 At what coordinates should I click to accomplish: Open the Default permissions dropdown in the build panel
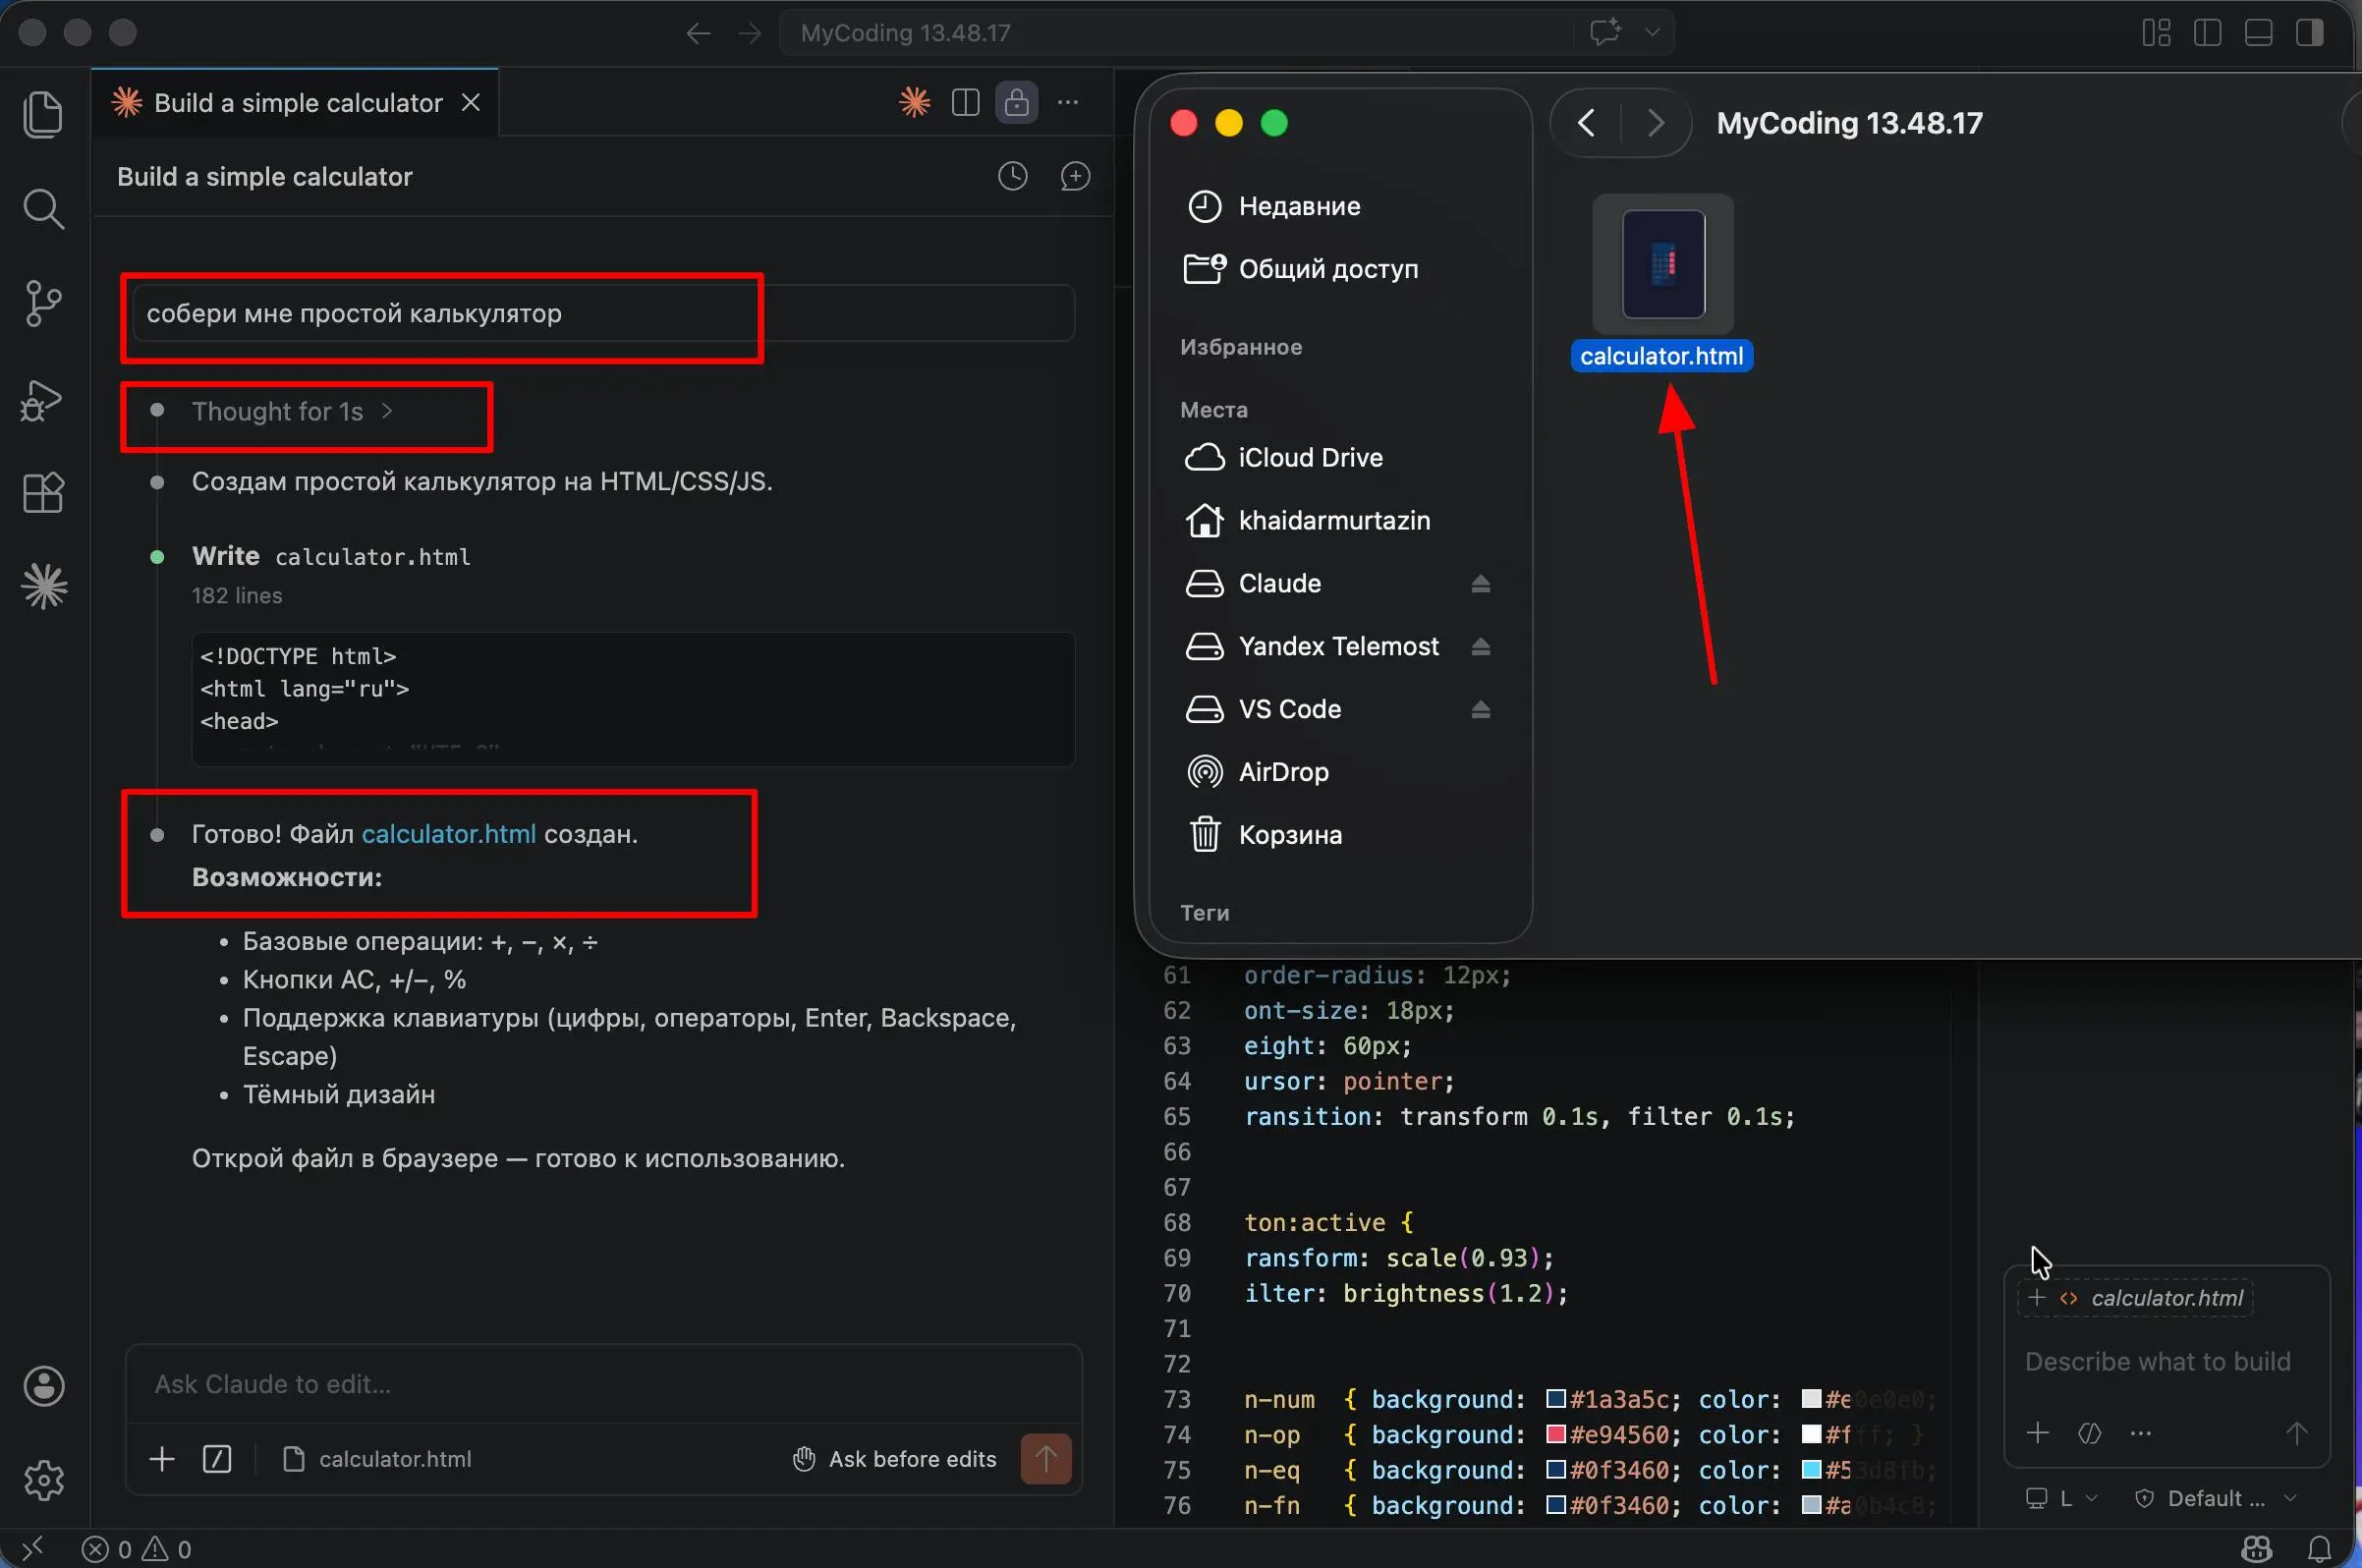point(2215,1498)
